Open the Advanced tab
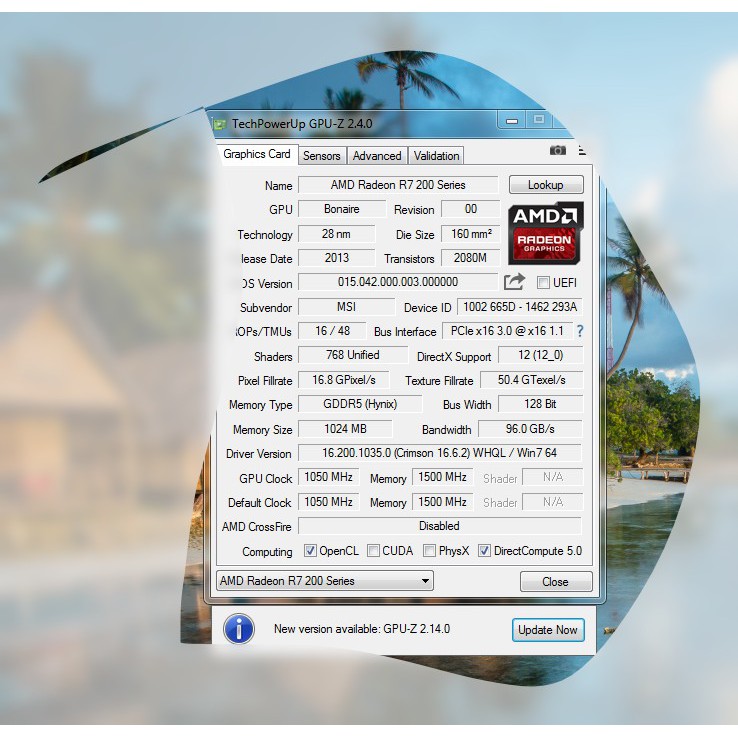Viewport: 738px width, 738px height. click(x=377, y=156)
